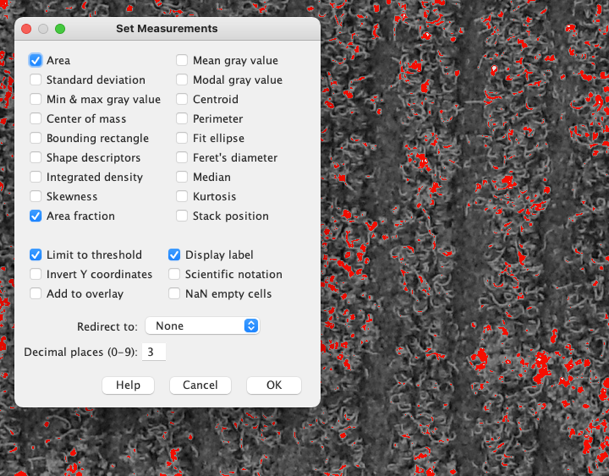Uncheck the Area checkbox
The width and height of the screenshot is (609, 476).
pyautogui.click(x=36, y=61)
